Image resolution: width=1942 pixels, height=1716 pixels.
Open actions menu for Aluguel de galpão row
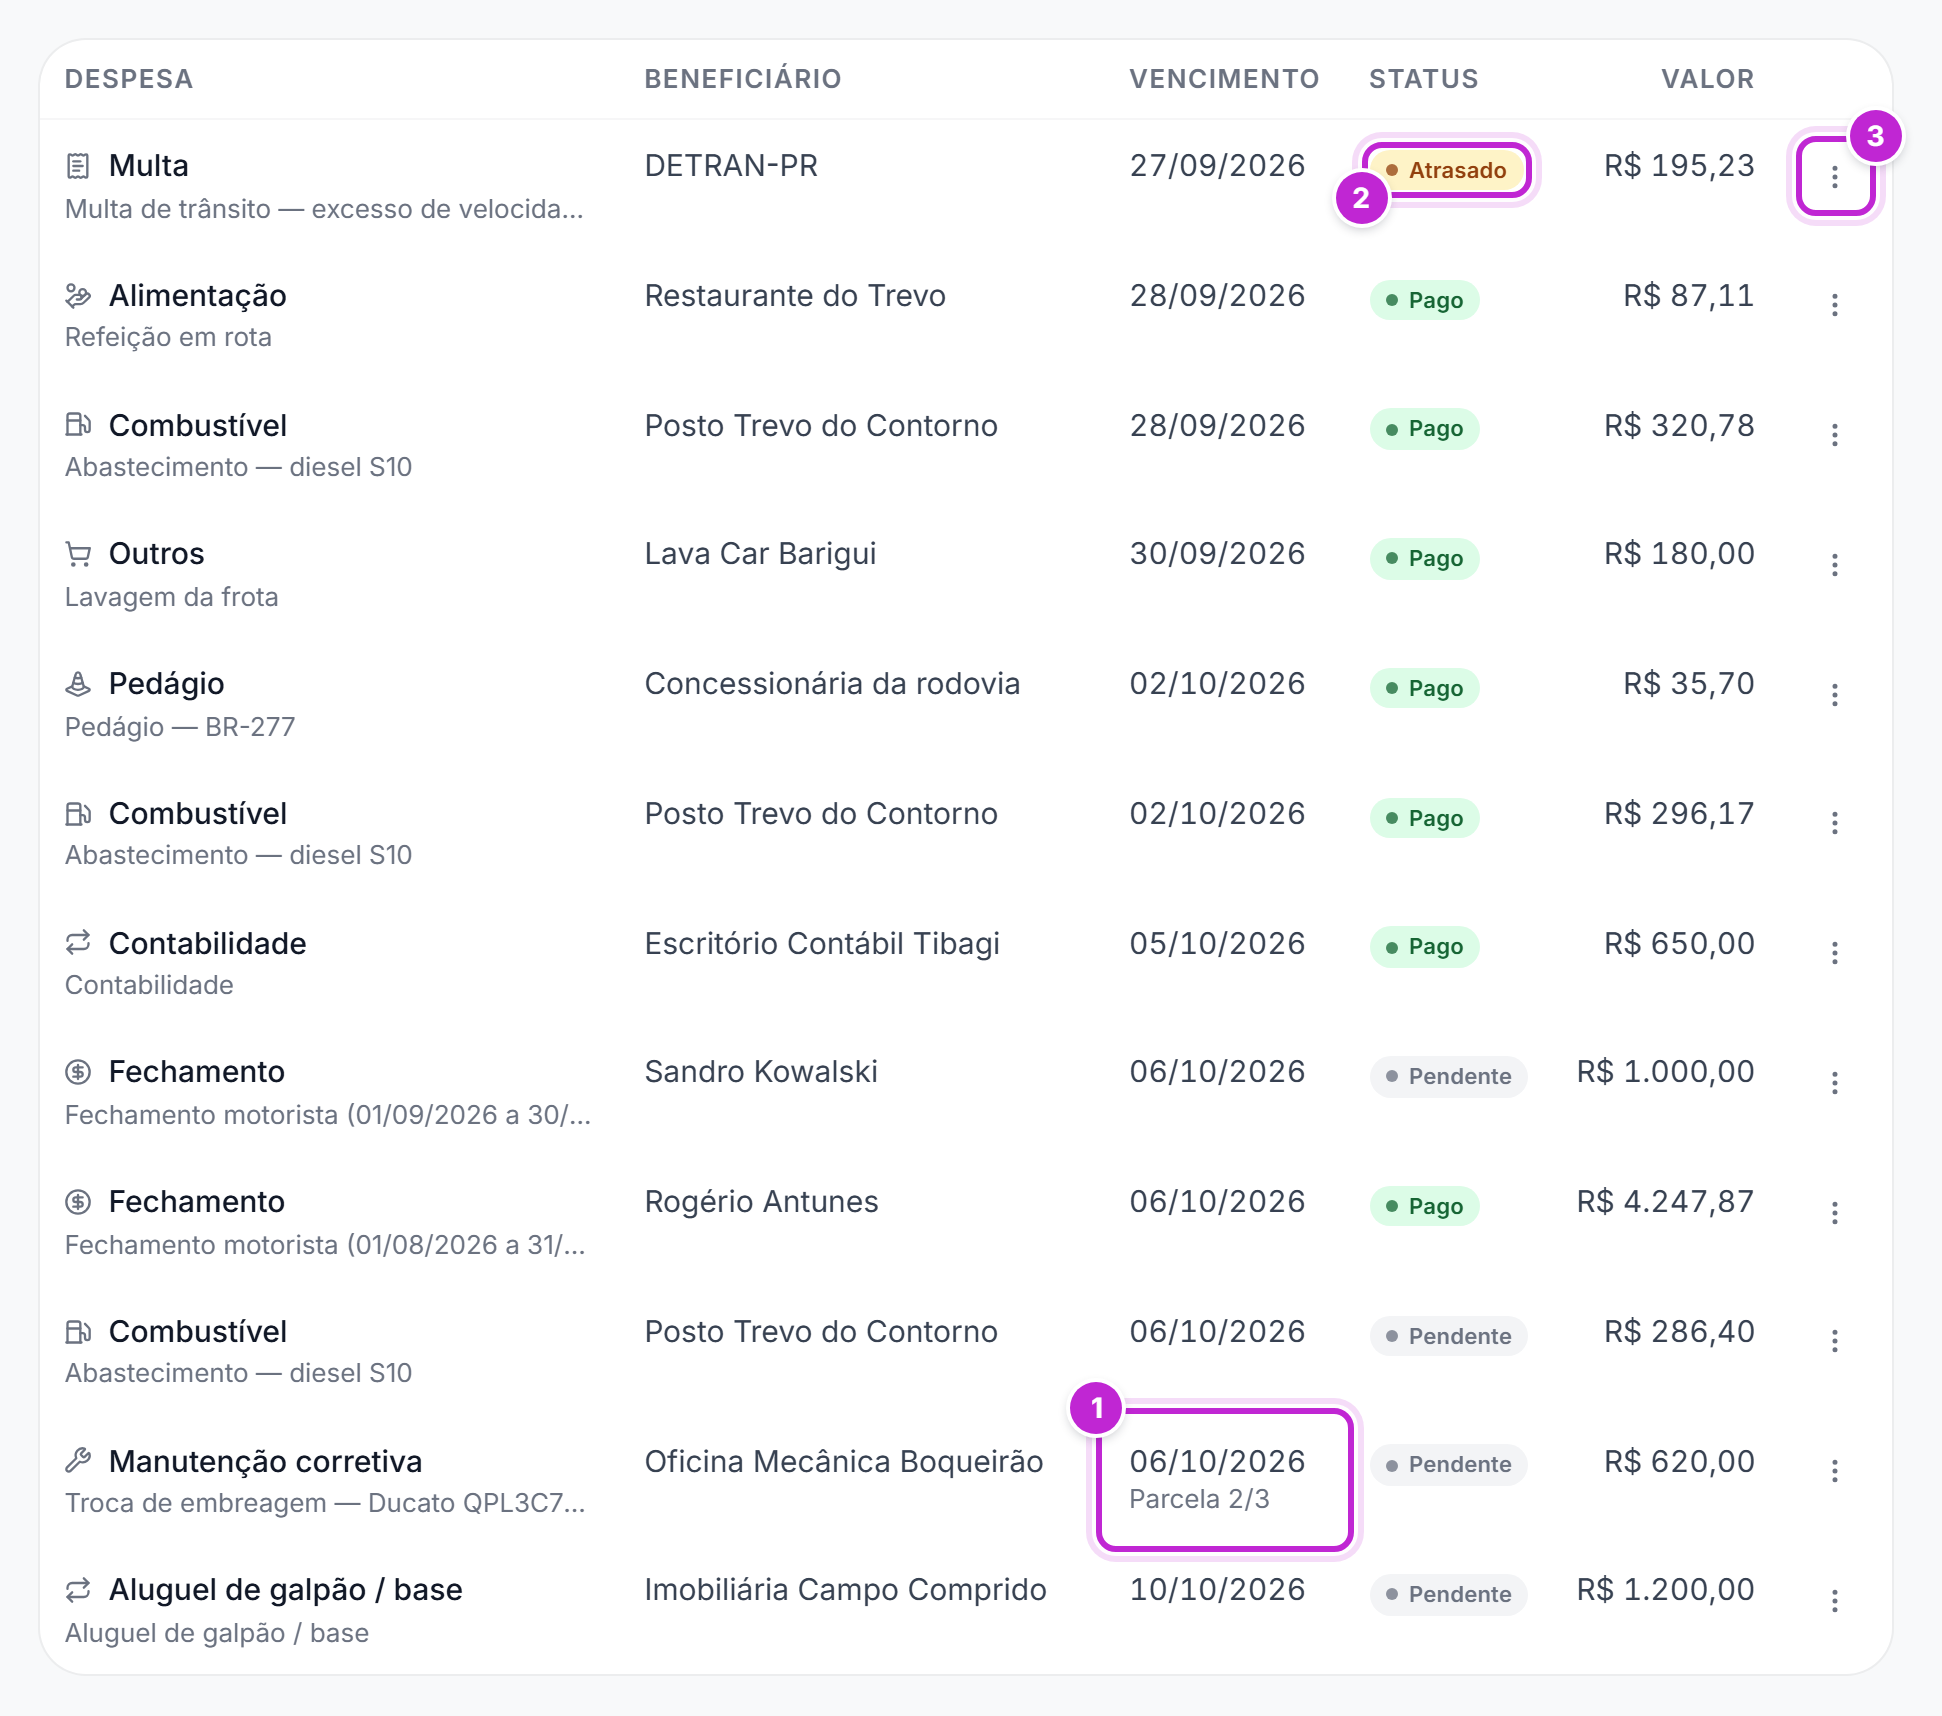click(x=1834, y=1601)
